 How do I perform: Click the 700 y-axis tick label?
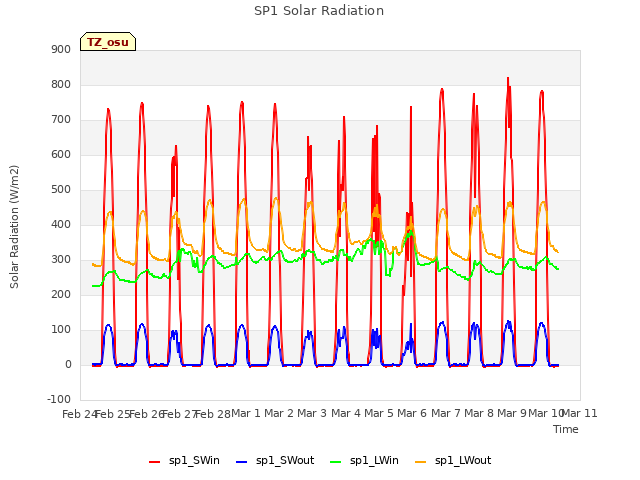point(61,120)
